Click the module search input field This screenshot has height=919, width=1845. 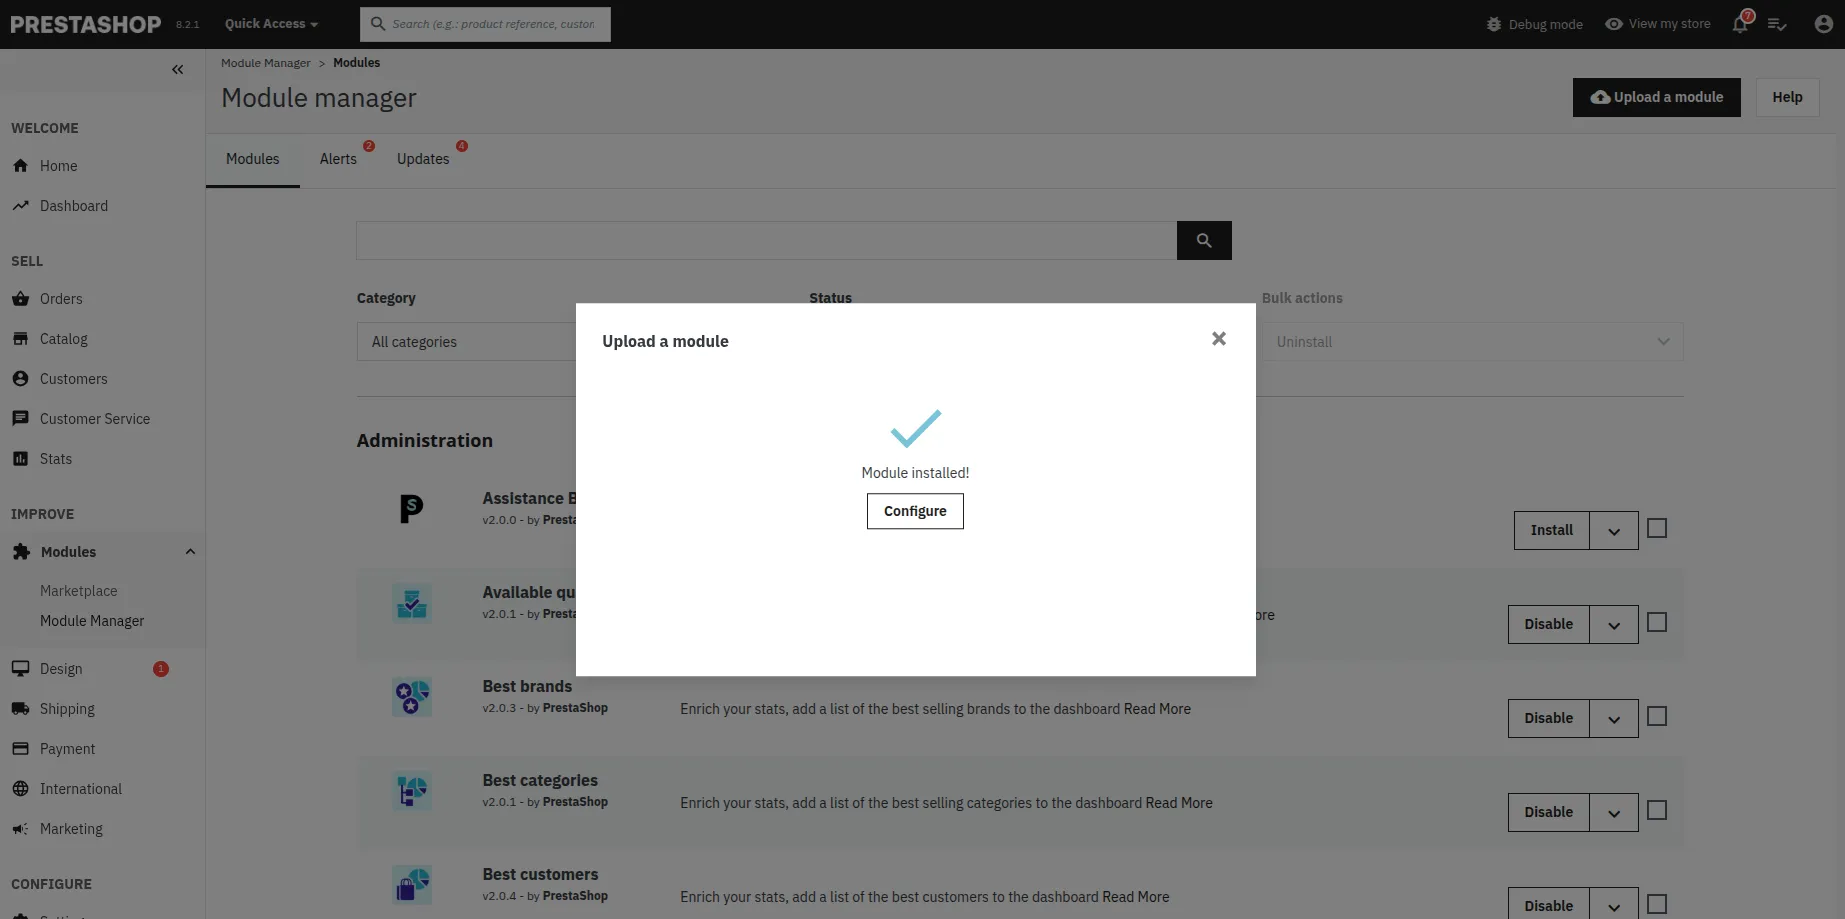click(x=766, y=240)
